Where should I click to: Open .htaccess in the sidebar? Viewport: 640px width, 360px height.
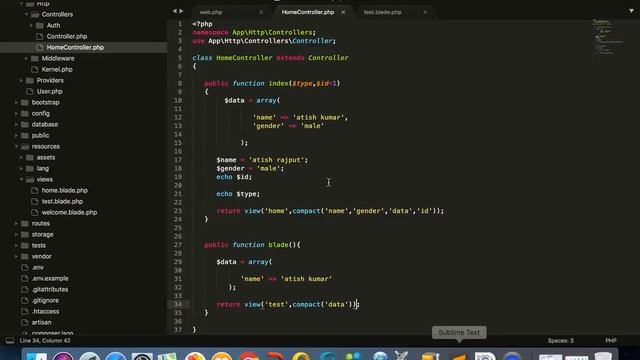[x=46, y=312]
